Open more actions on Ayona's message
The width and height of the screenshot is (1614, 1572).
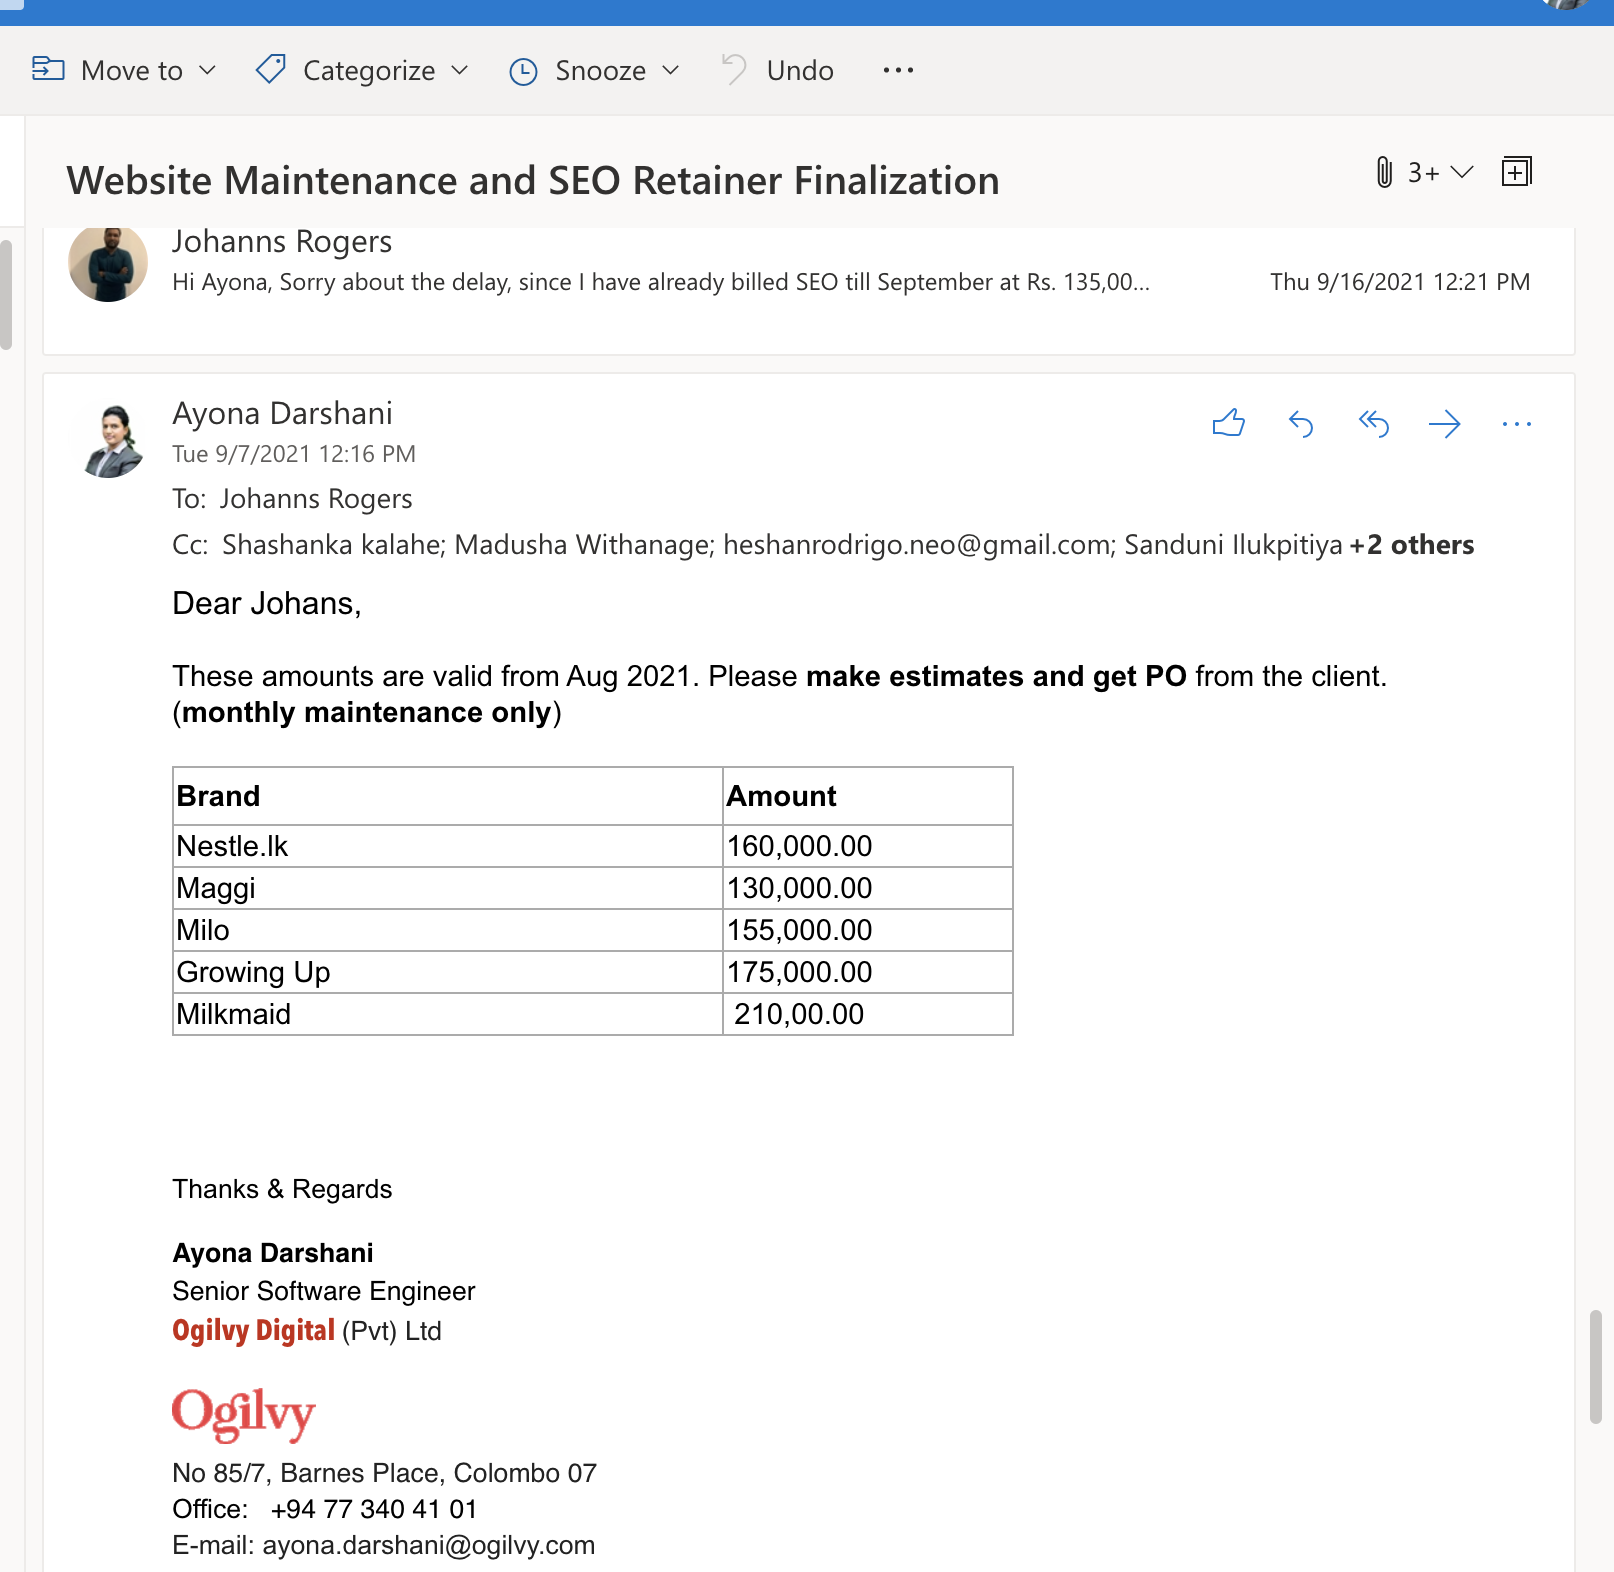tap(1516, 424)
